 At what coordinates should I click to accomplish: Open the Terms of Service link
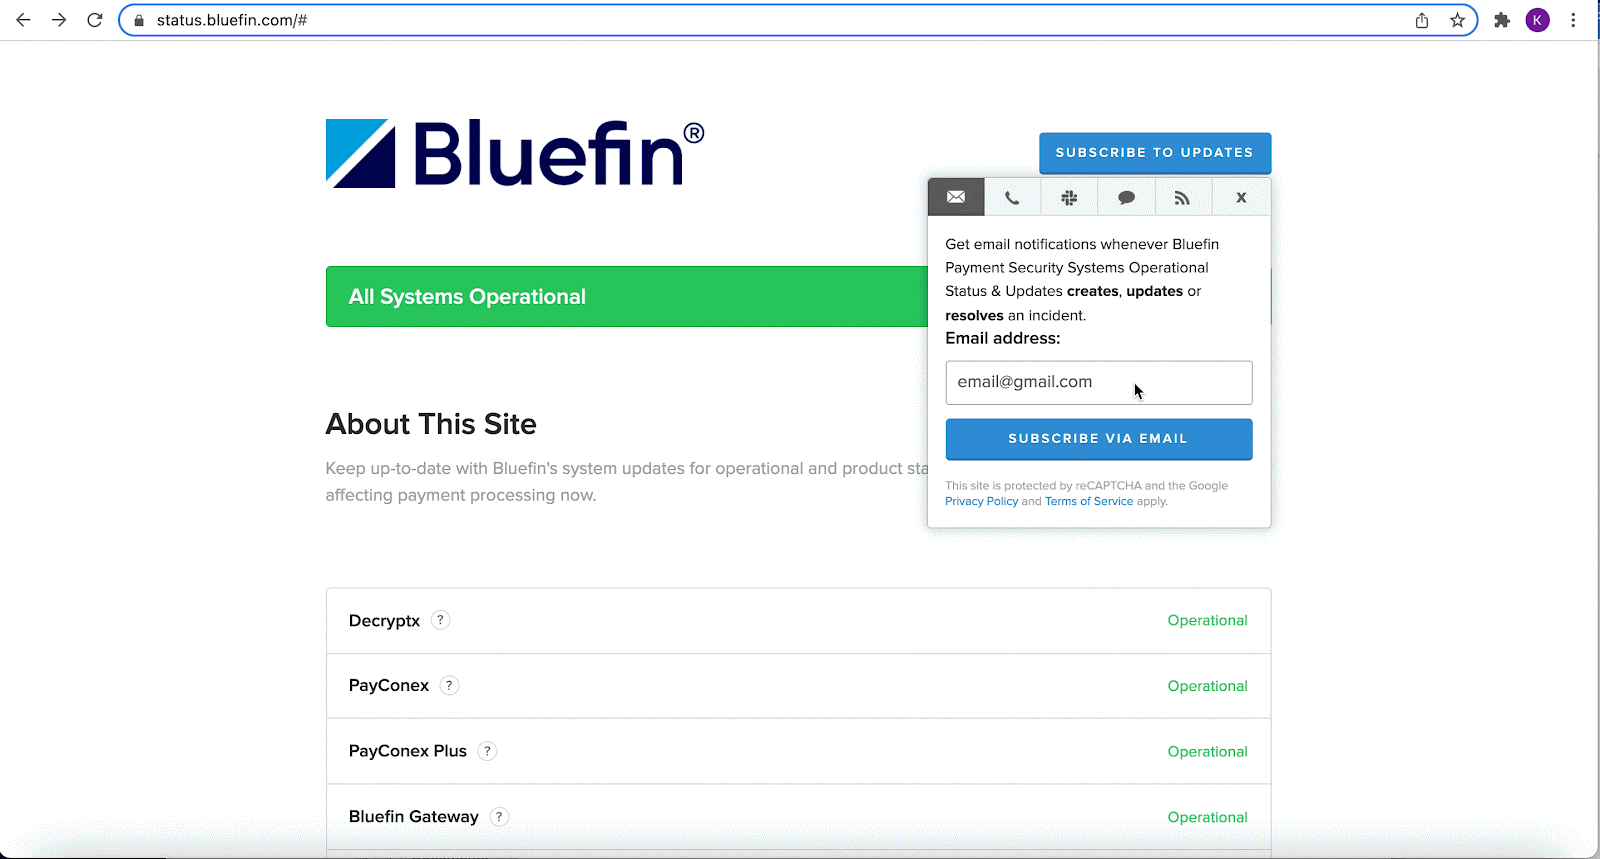point(1089,501)
